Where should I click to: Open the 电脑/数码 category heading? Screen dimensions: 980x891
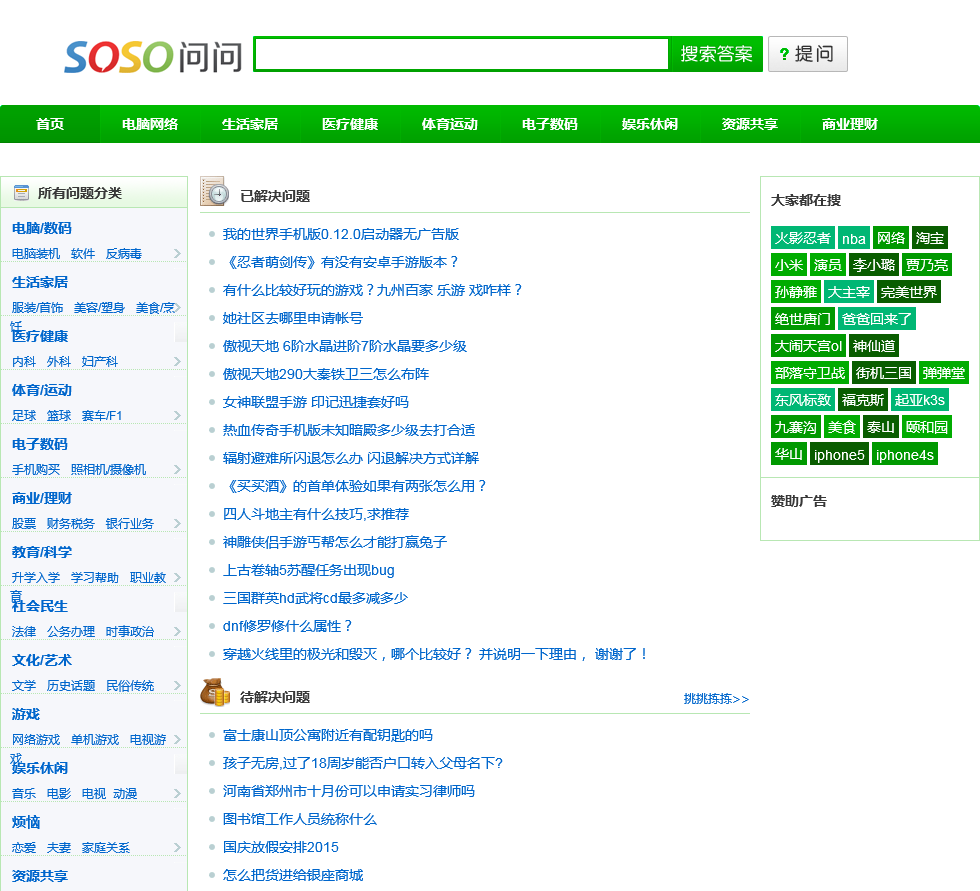(42, 228)
